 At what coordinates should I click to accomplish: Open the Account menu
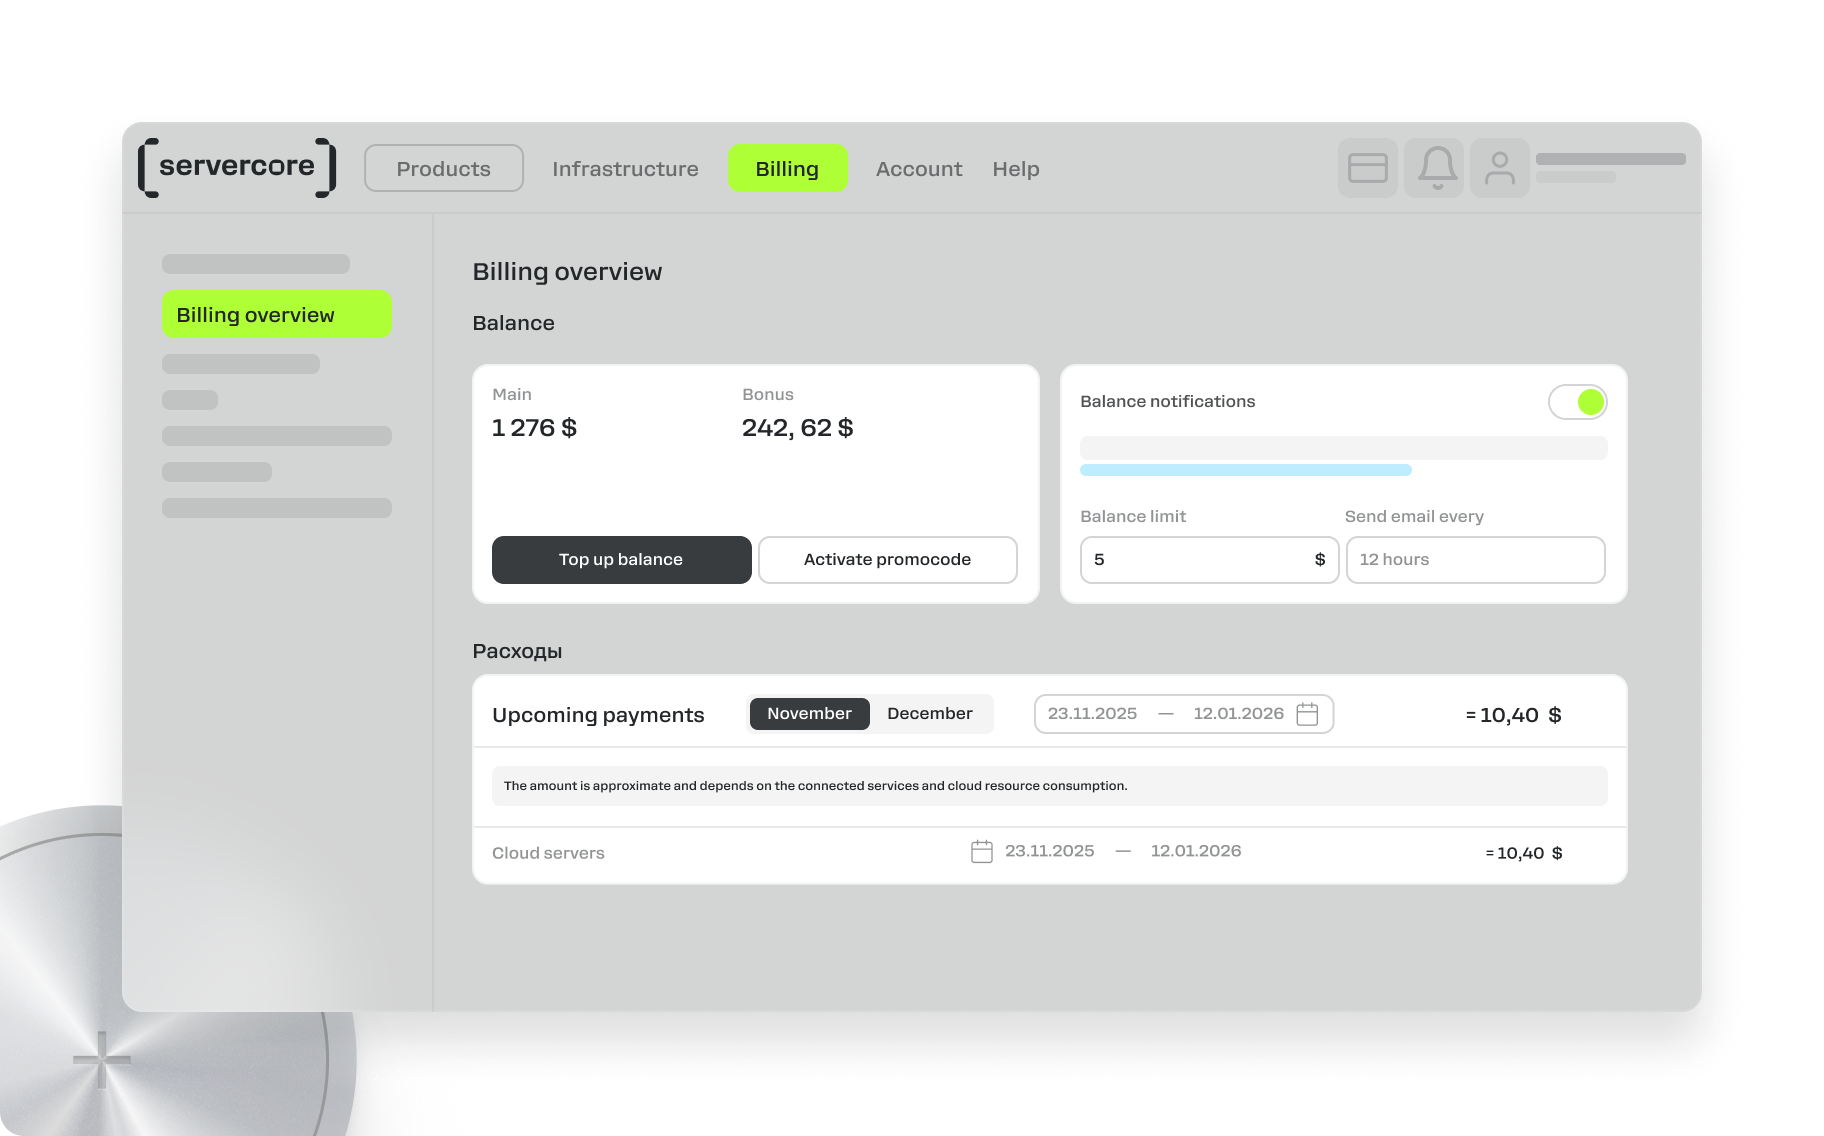point(919,169)
